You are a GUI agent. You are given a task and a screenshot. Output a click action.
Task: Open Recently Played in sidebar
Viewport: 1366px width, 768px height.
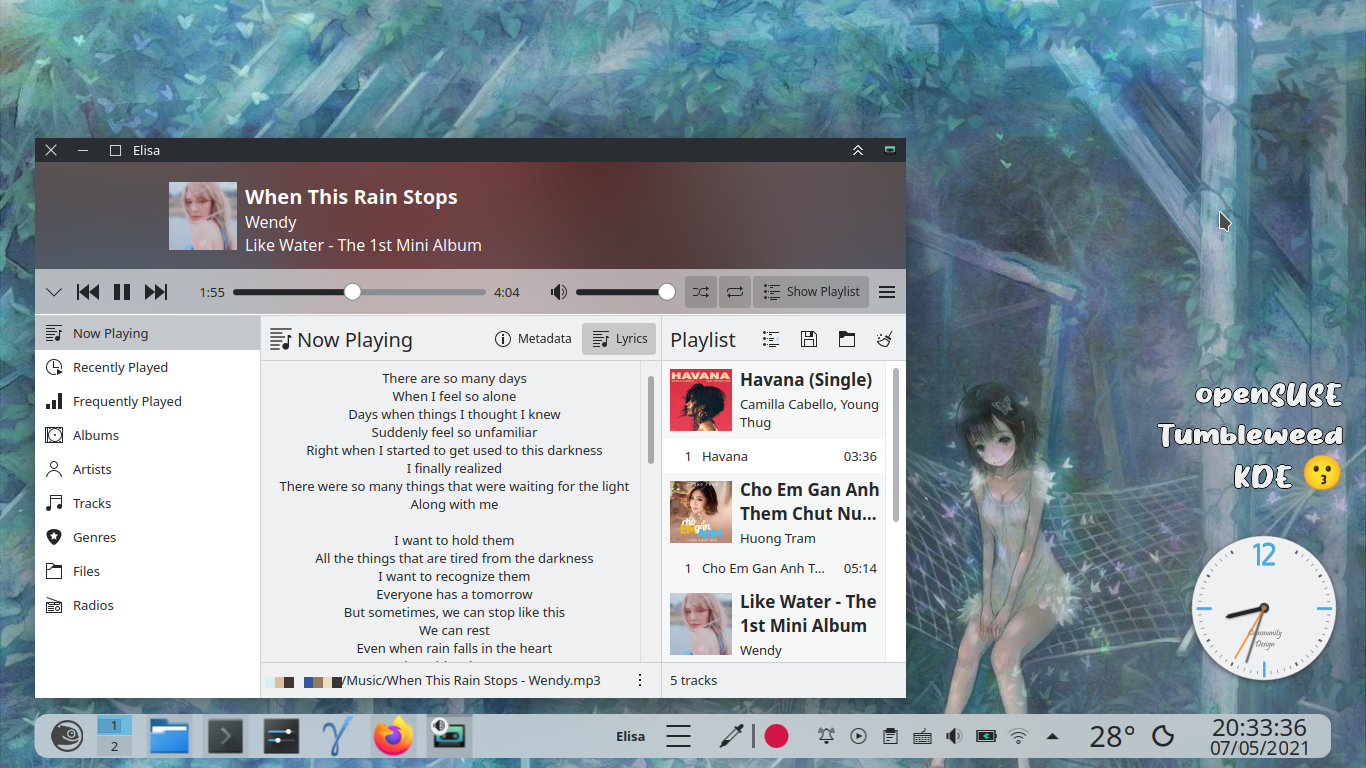(147, 367)
